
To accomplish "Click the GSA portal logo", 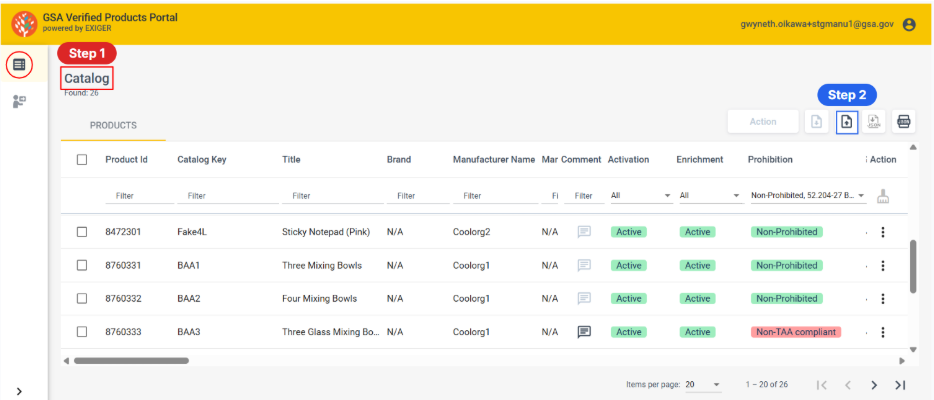I will click(x=24, y=23).
